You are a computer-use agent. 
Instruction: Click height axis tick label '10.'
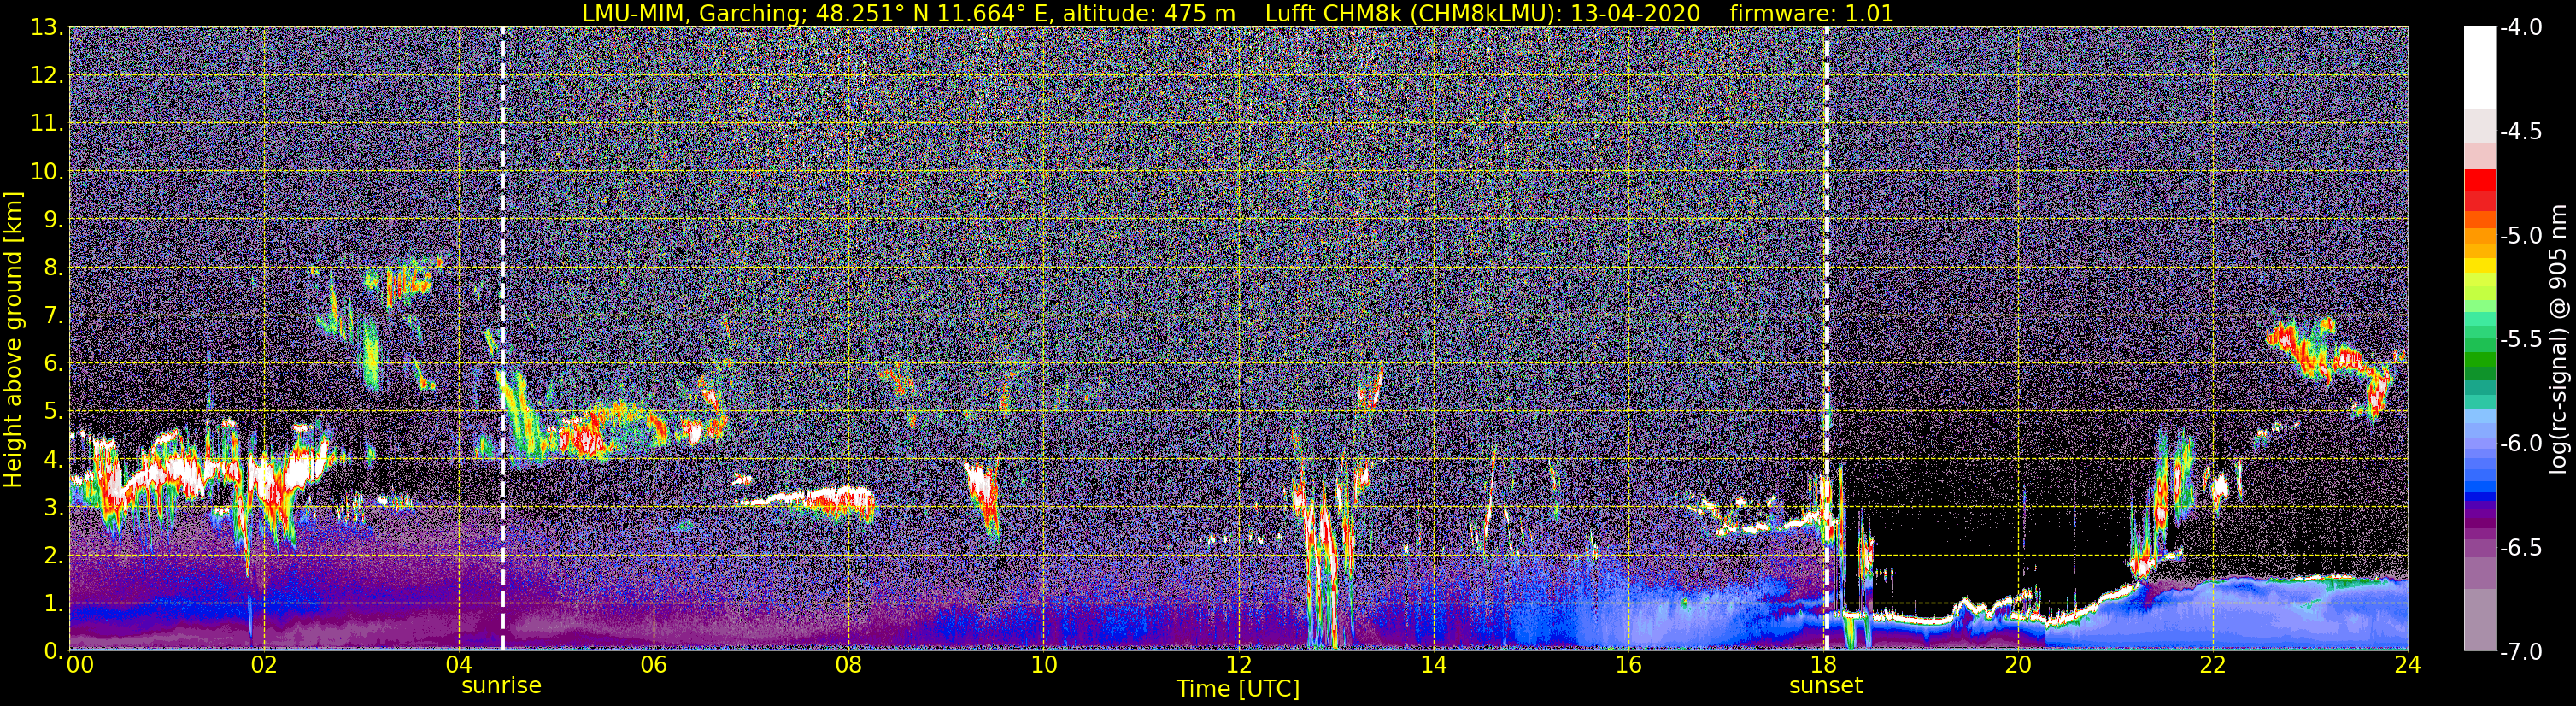[47, 172]
